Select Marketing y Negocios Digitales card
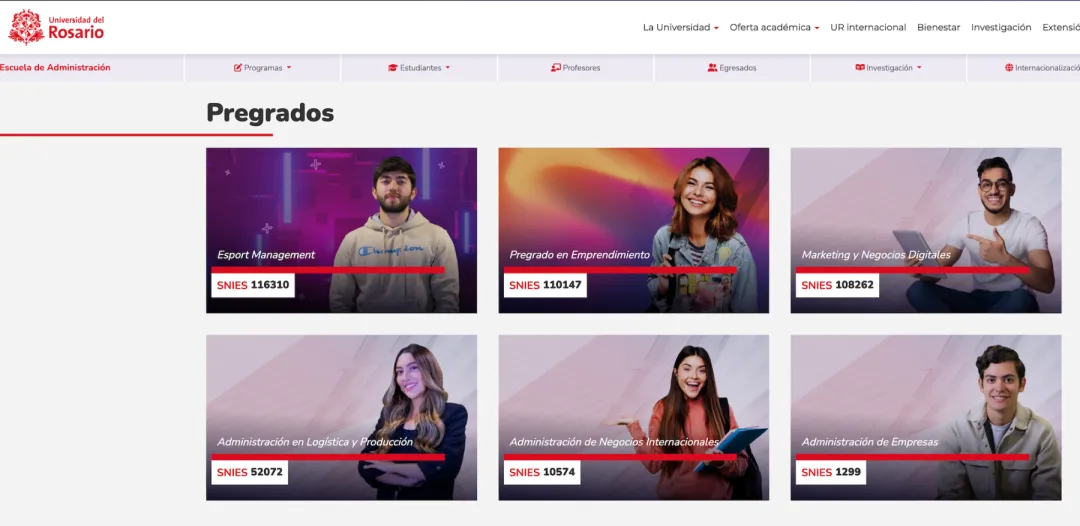1080x526 pixels. [926, 231]
